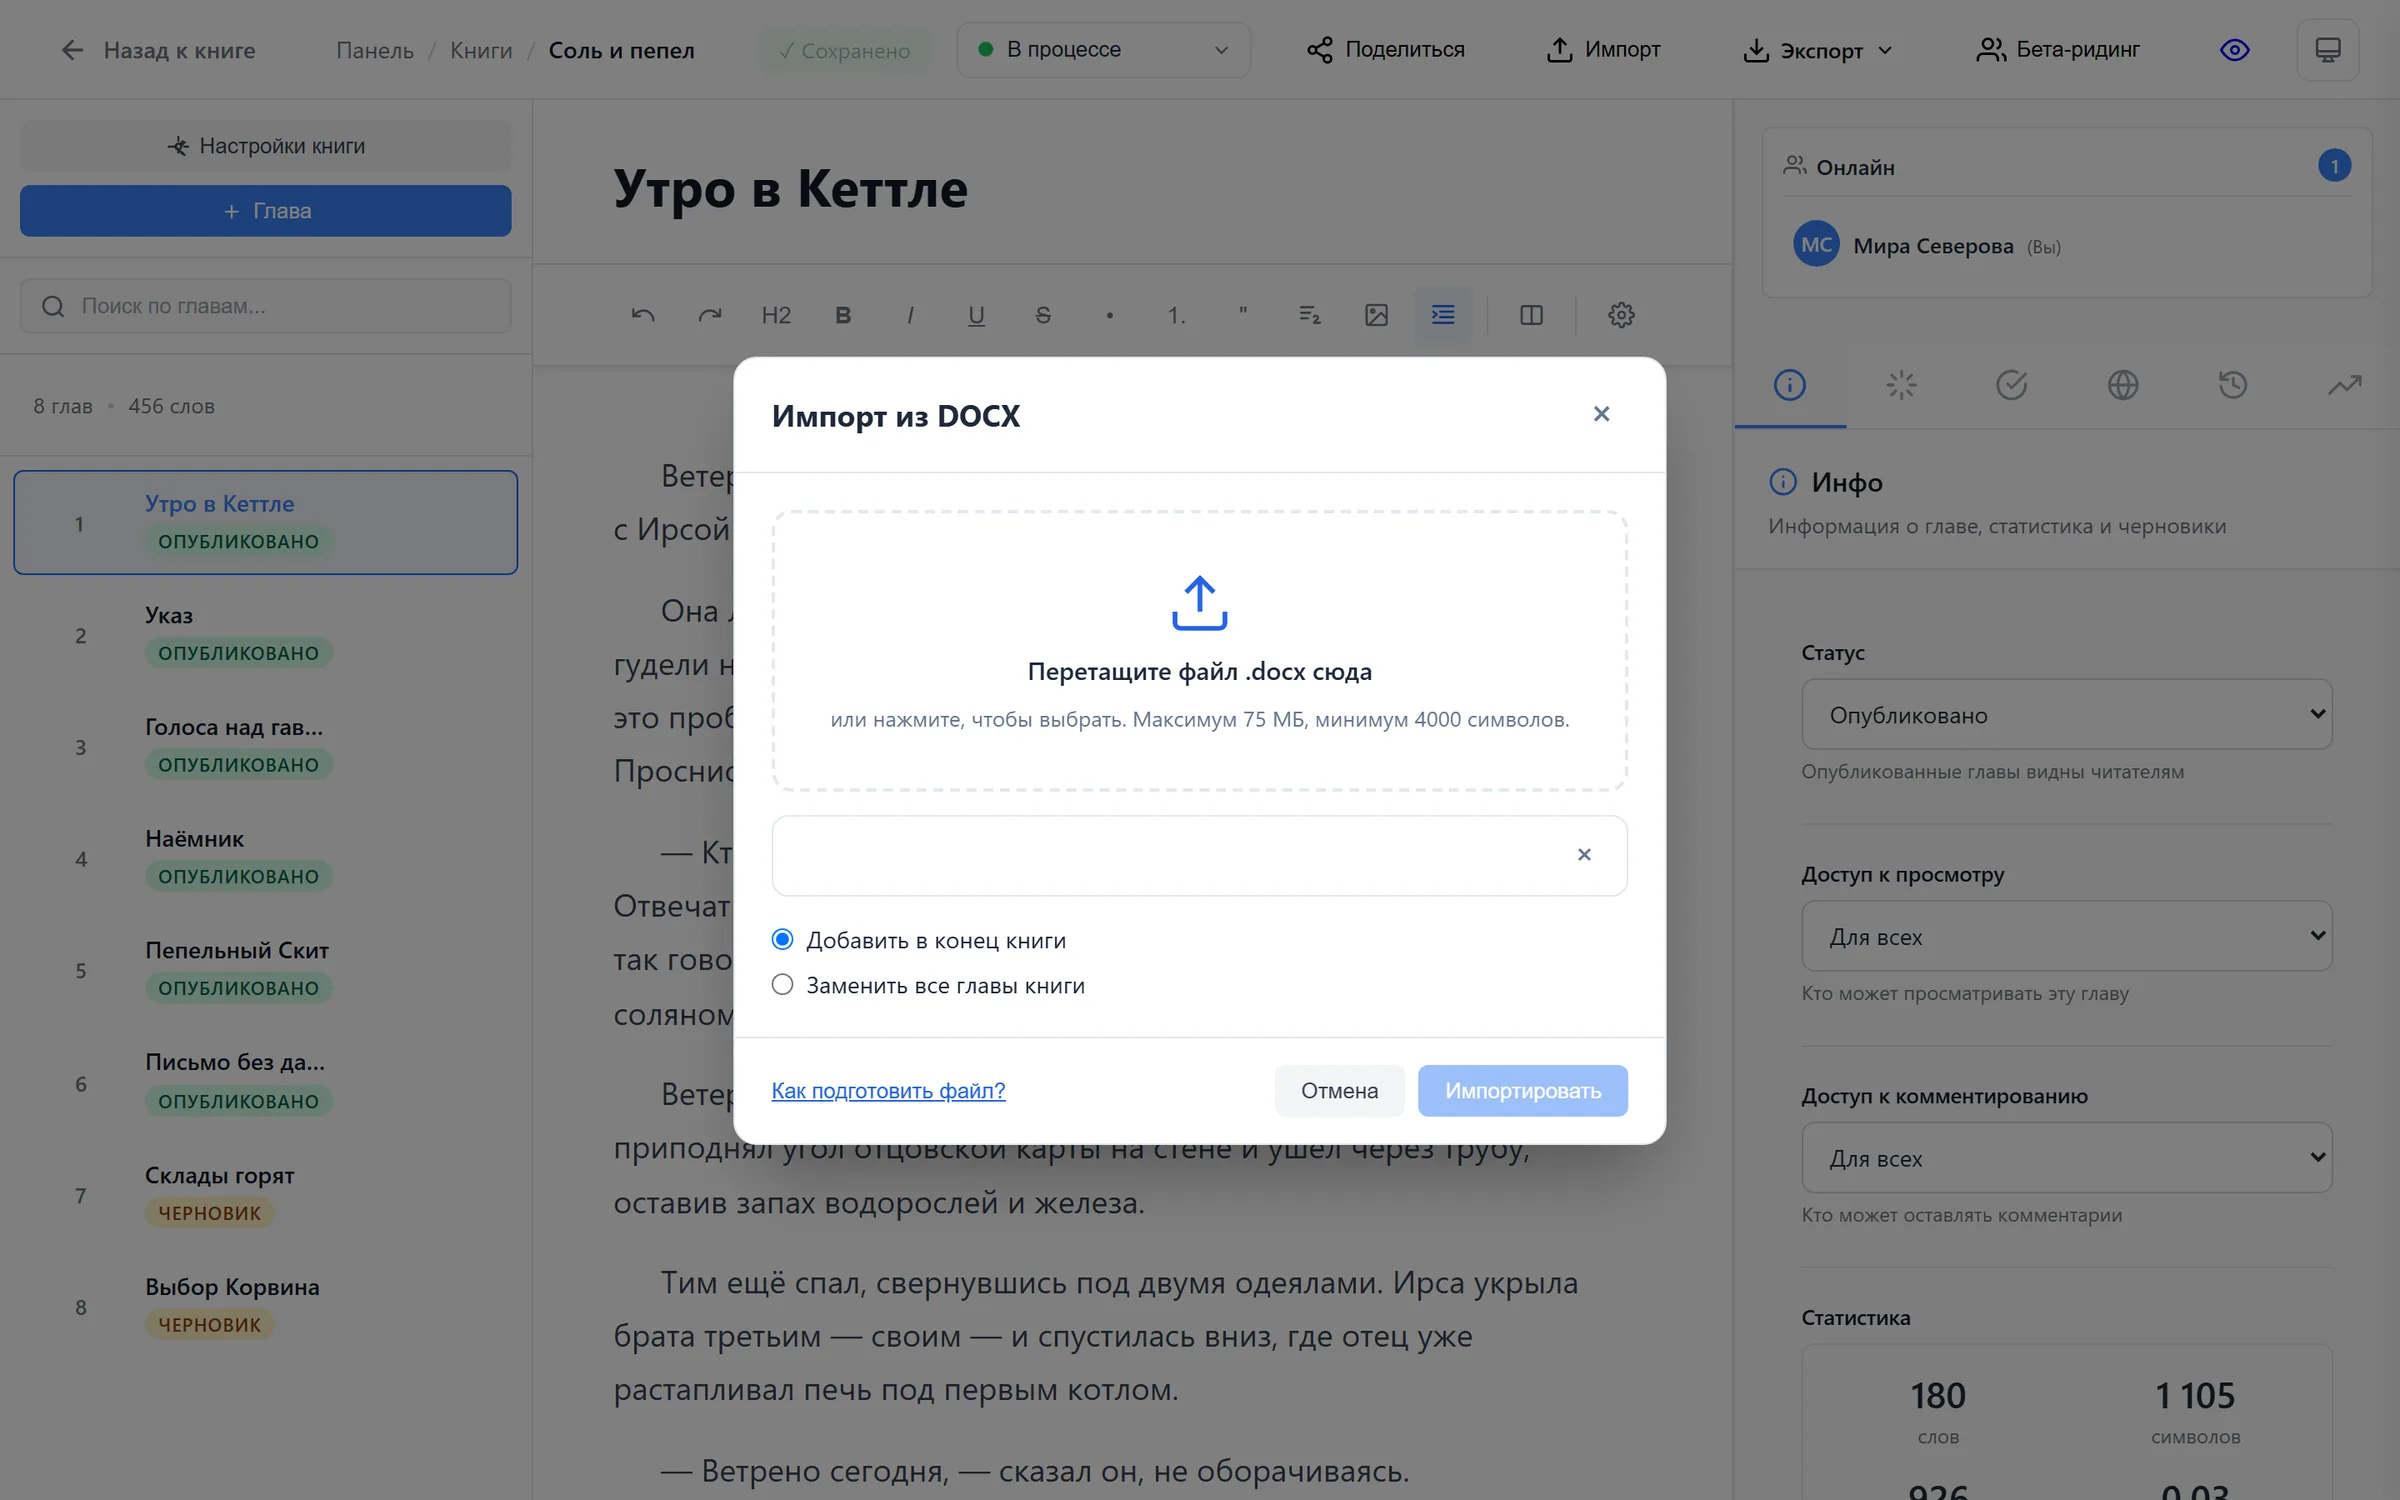Expand the Экспорт menu

tap(1817, 50)
